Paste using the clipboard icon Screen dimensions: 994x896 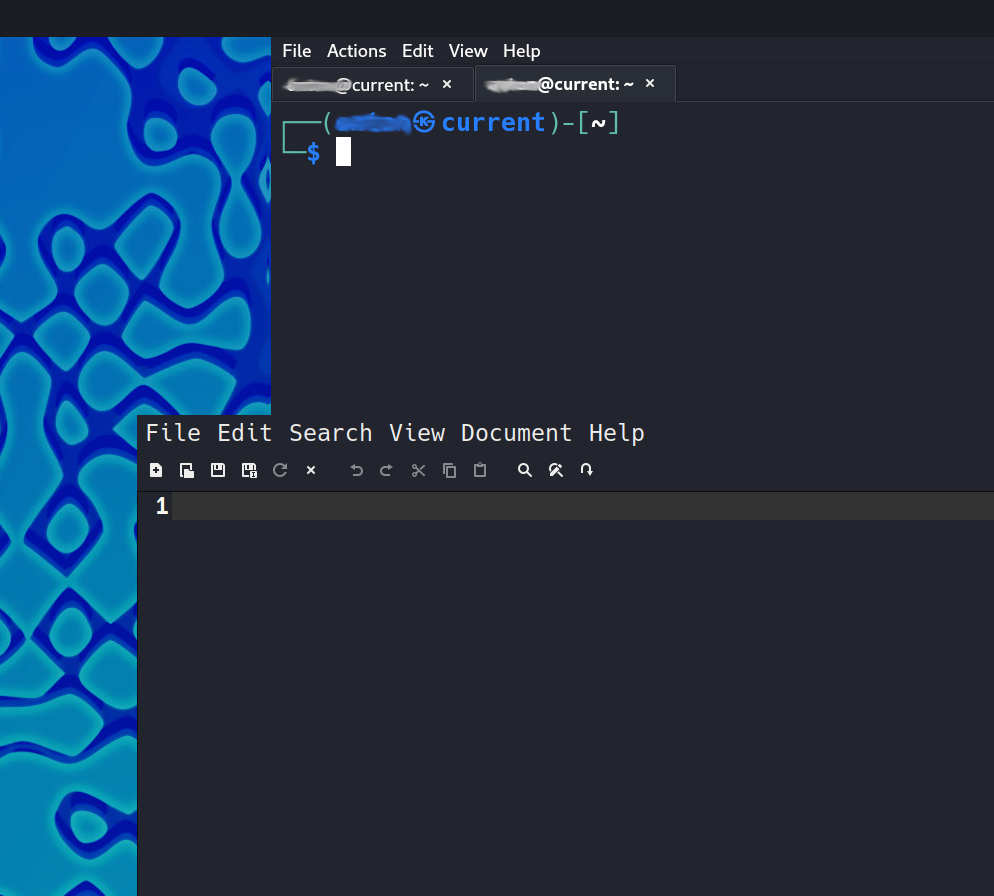[480, 470]
